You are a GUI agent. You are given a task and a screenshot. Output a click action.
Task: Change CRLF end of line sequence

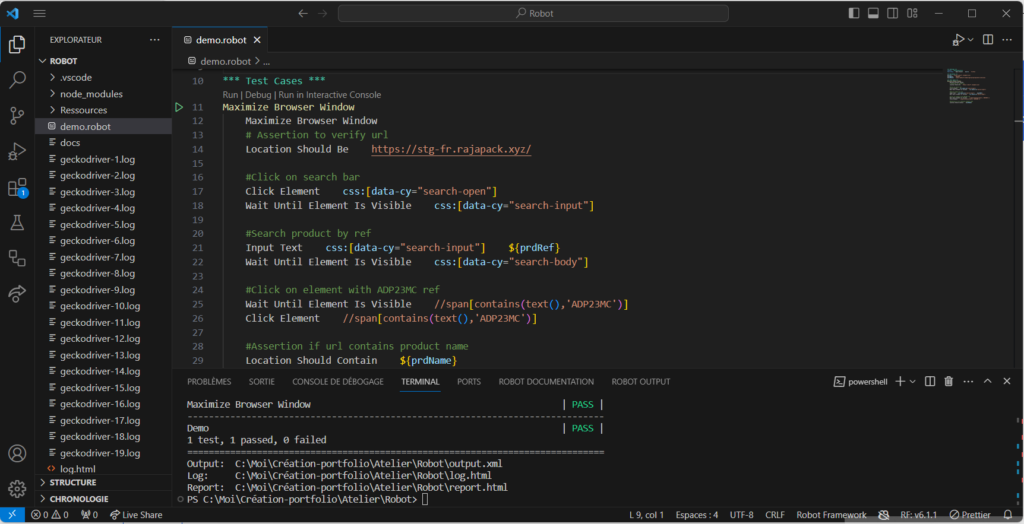[775, 515]
